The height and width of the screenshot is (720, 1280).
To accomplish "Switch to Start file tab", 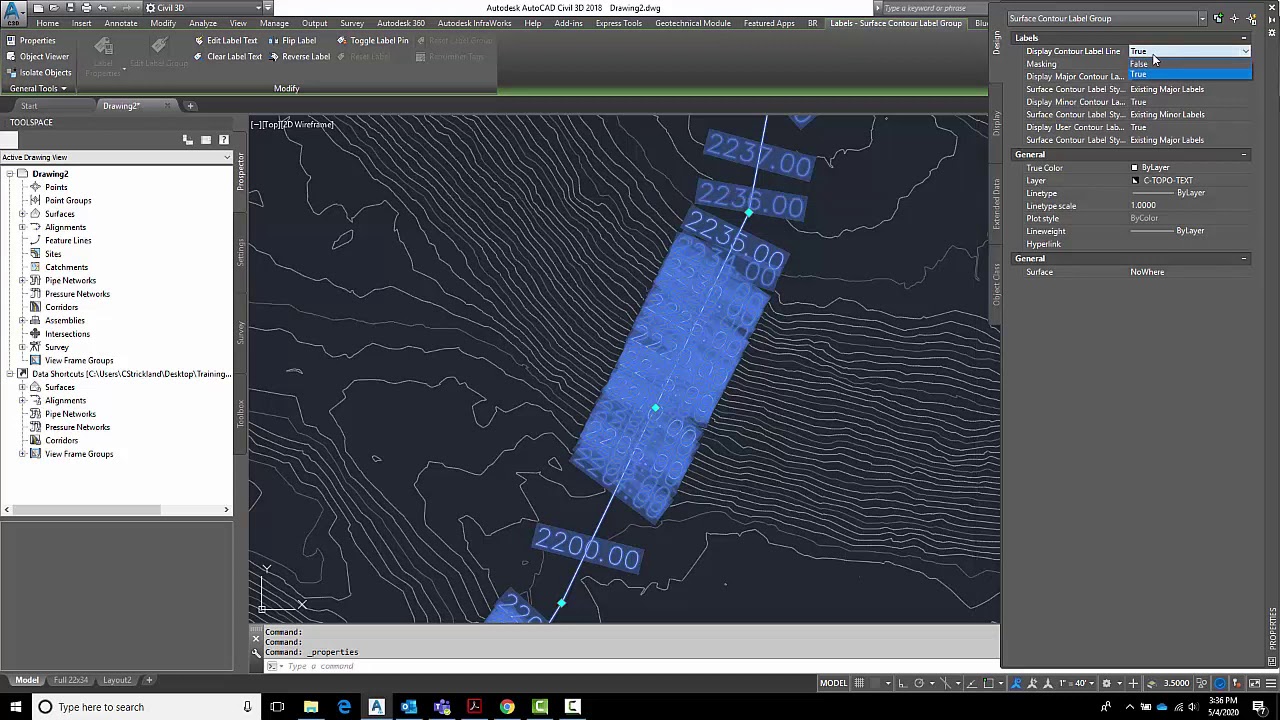I will (x=29, y=106).
